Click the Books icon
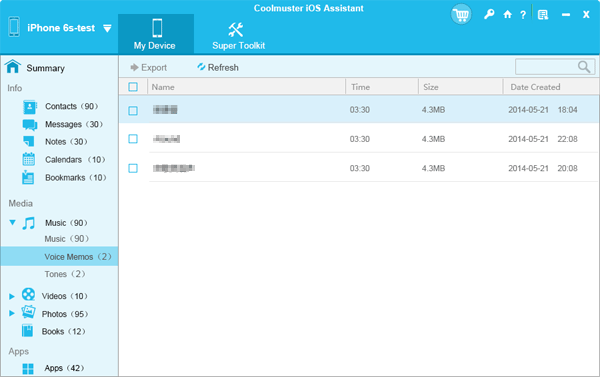Viewport: 600px width, 377px height. coord(28,330)
